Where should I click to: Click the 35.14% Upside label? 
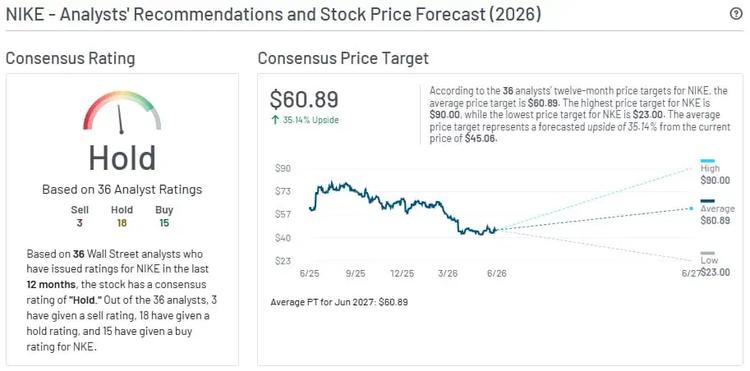click(311, 120)
